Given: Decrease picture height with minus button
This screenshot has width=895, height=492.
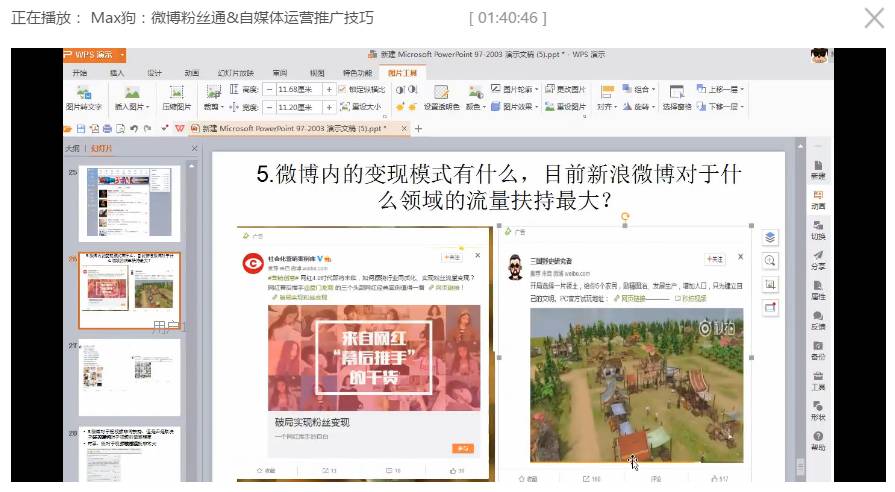Looking at the screenshot, I should point(270,90).
